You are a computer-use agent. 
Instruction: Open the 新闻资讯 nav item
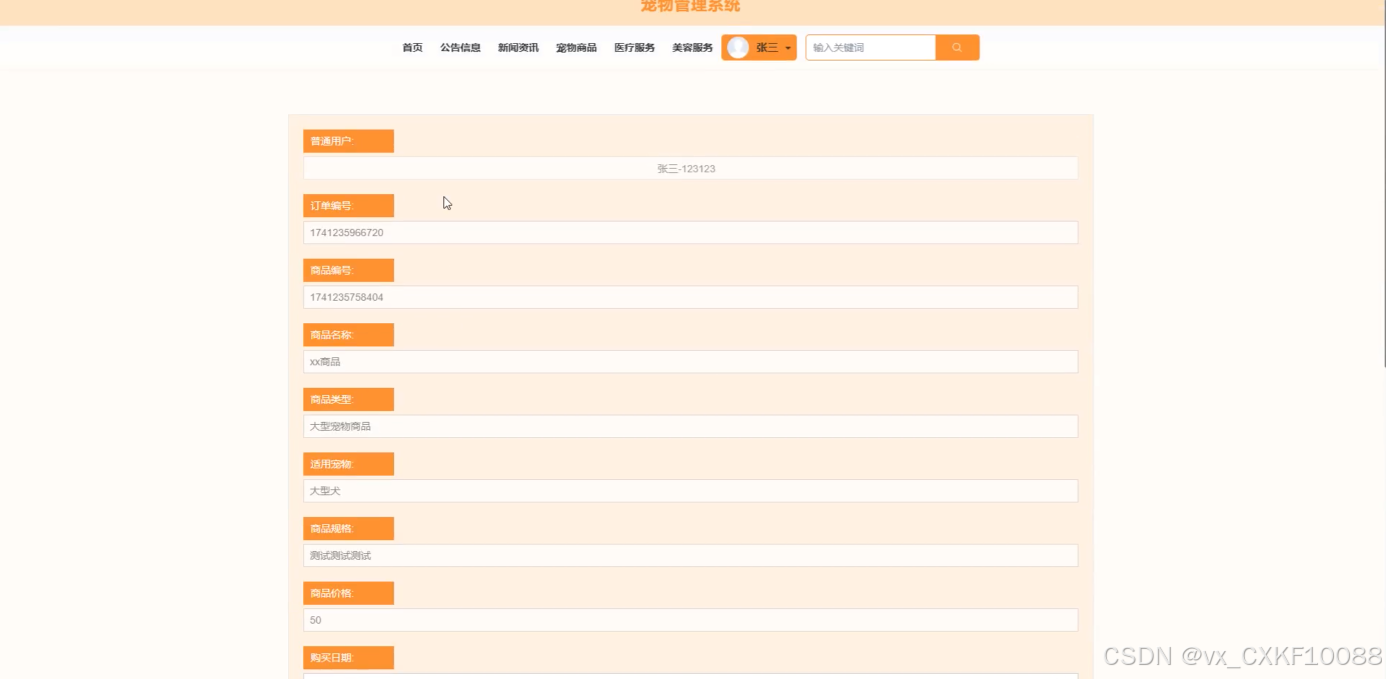[518, 47]
